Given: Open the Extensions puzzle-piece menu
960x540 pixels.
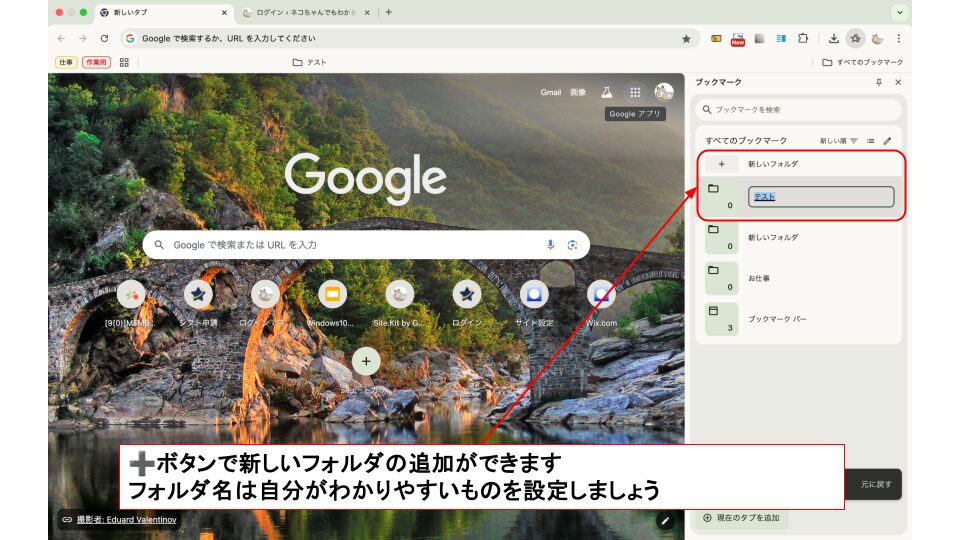Looking at the screenshot, I should (x=802, y=38).
